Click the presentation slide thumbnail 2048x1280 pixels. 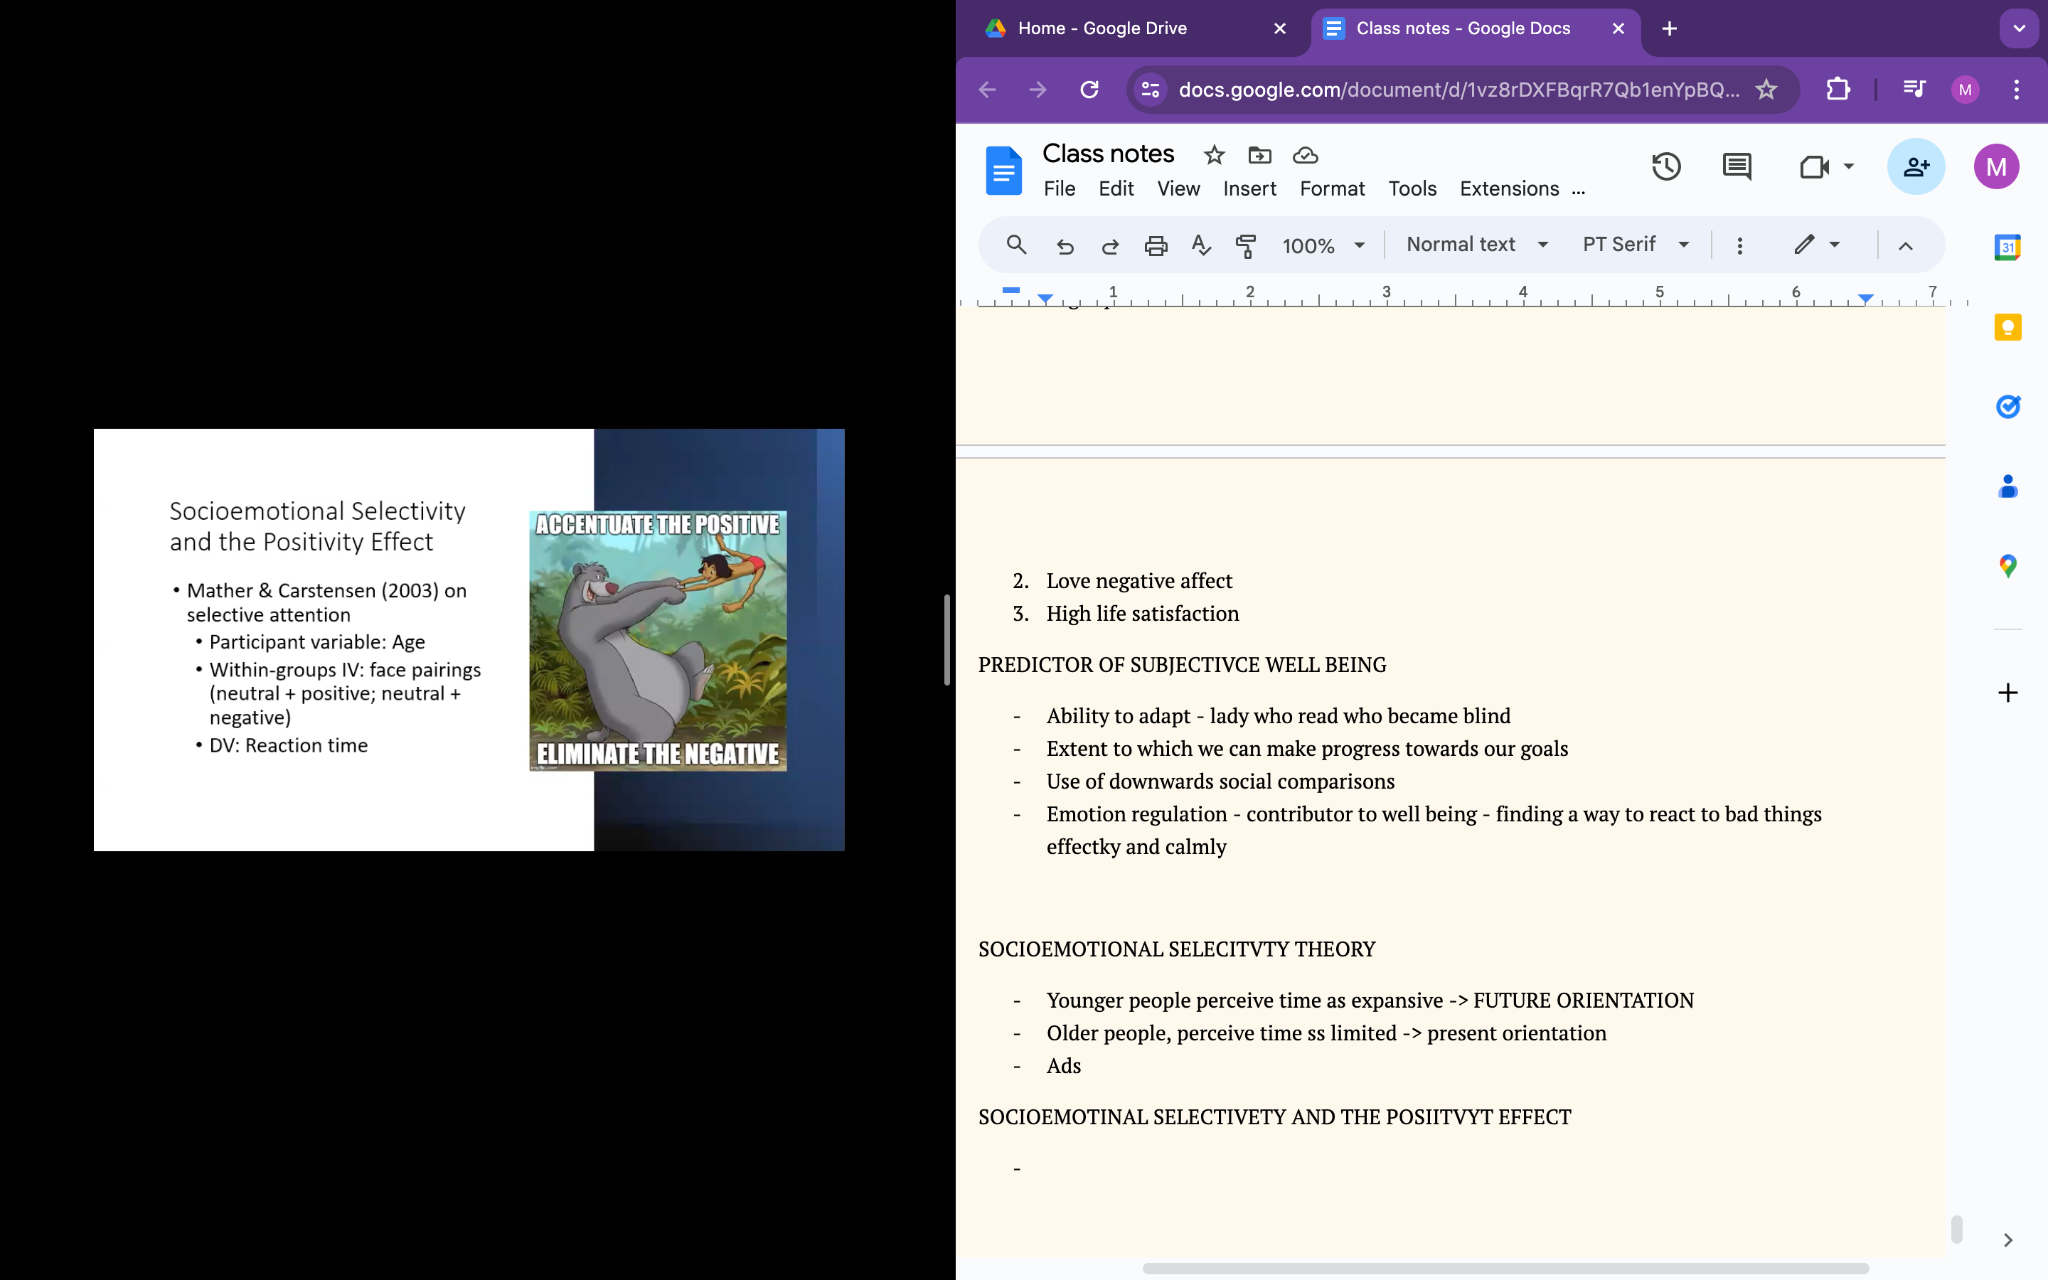coord(469,640)
